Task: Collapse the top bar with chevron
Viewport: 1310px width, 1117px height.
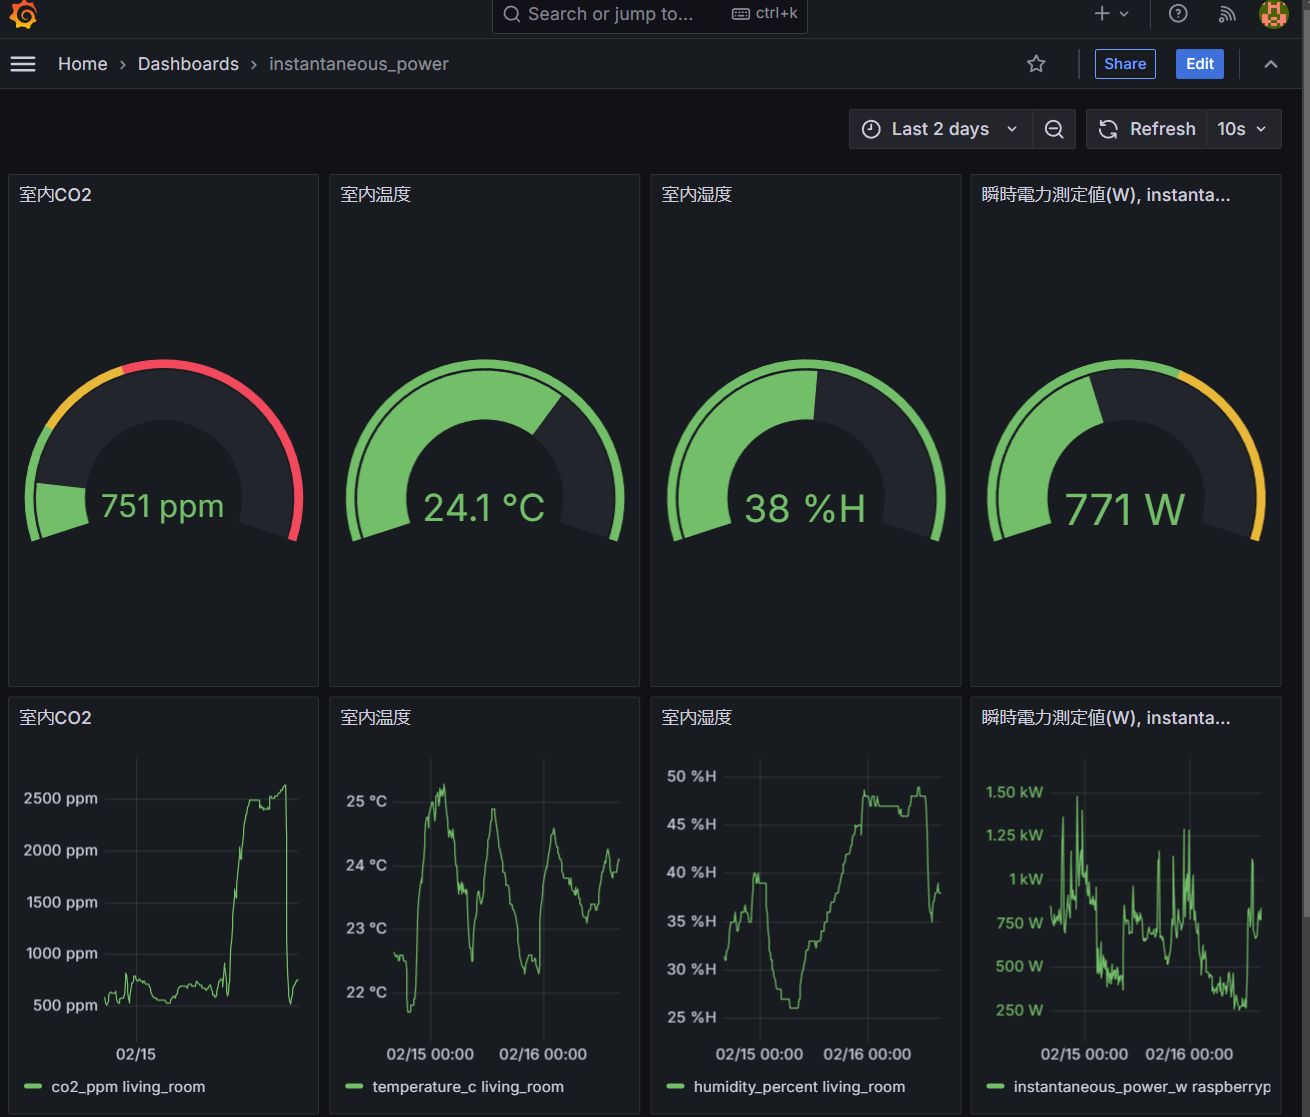Action: coord(1271,64)
